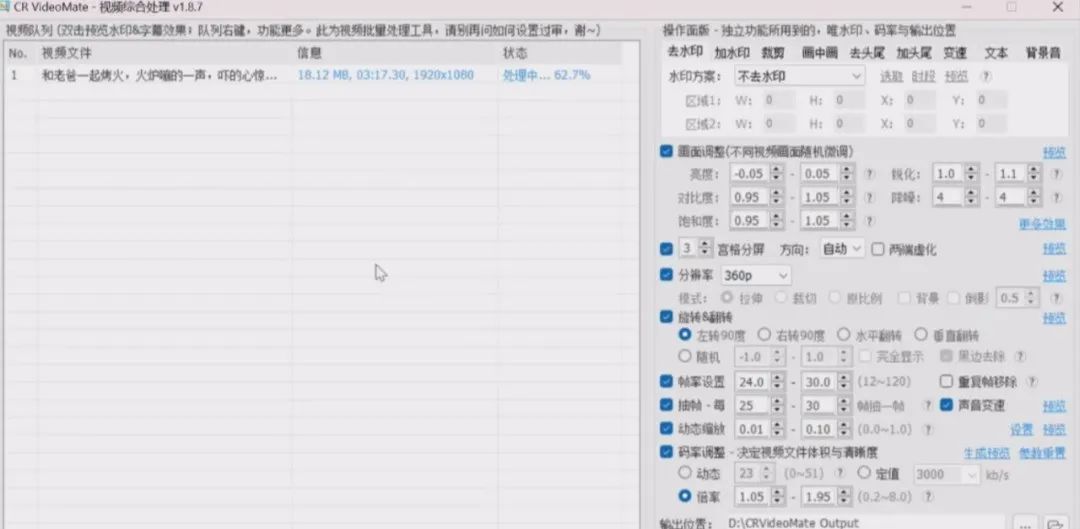The width and height of the screenshot is (1080, 529).
Task: Click the contrast minimum field 0.95
Action: 751,198
